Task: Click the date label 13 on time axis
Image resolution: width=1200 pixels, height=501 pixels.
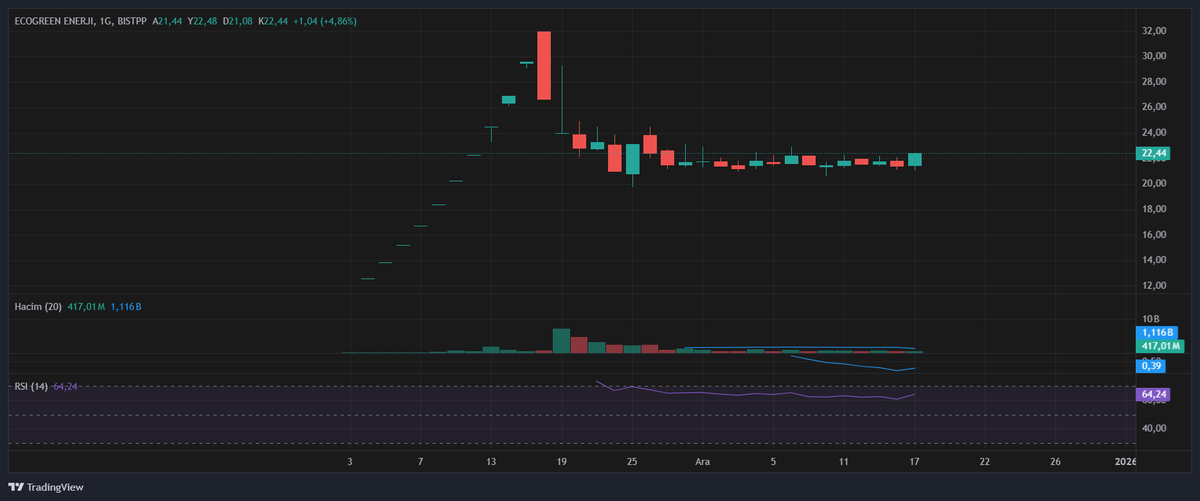Action: [x=491, y=462]
